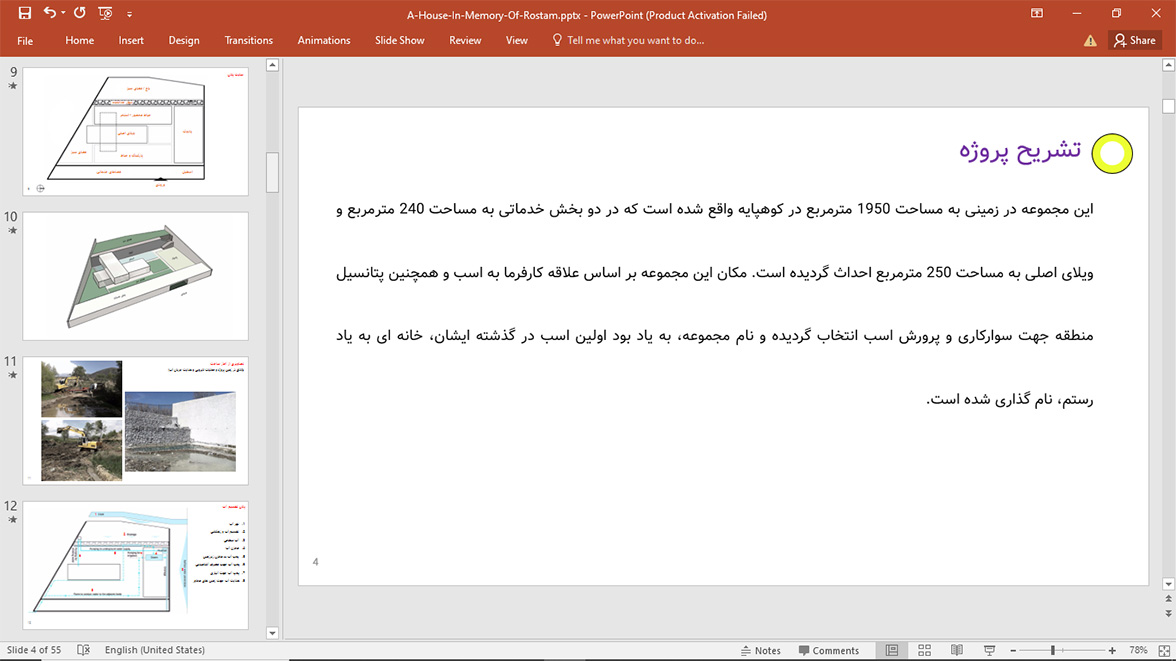Toggle the Notes pane
The width and height of the screenshot is (1176, 661).
tap(760, 650)
